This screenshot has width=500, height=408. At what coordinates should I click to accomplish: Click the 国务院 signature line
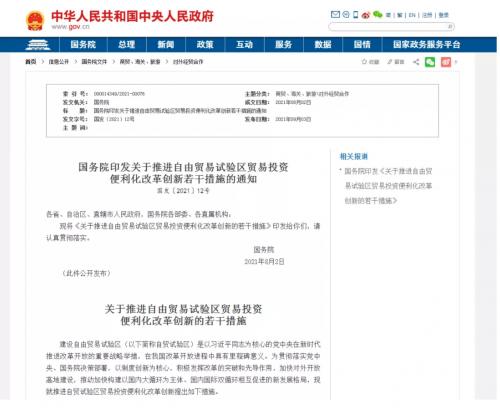pos(264,249)
